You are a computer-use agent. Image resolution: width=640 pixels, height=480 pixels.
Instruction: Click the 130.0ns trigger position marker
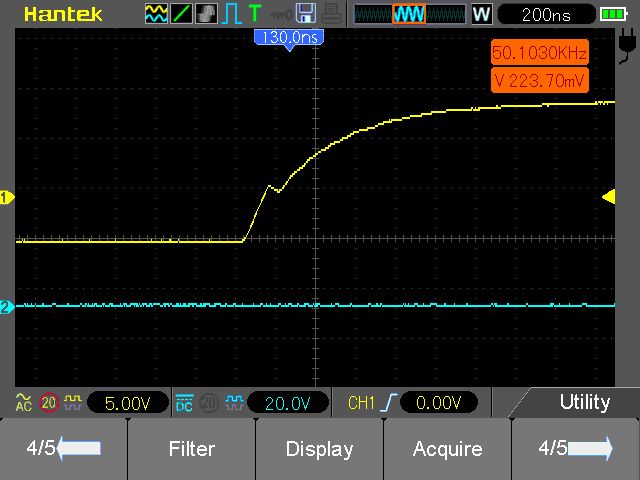pos(289,39)
